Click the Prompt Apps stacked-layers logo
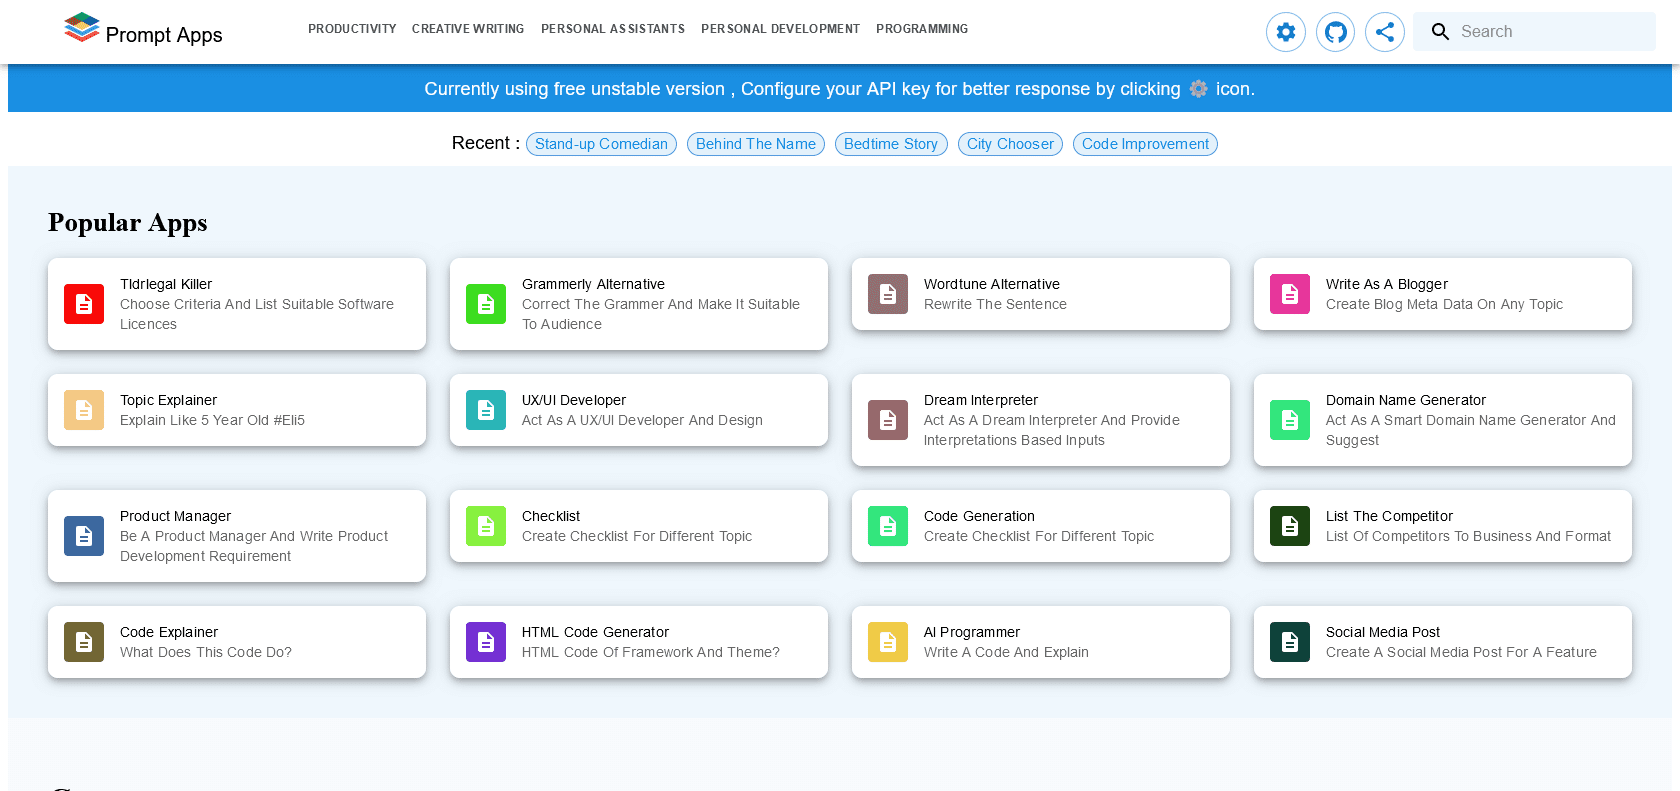The width and height of the screenshot is (1680, 791). pyautogui.click(x=82, y=28)
